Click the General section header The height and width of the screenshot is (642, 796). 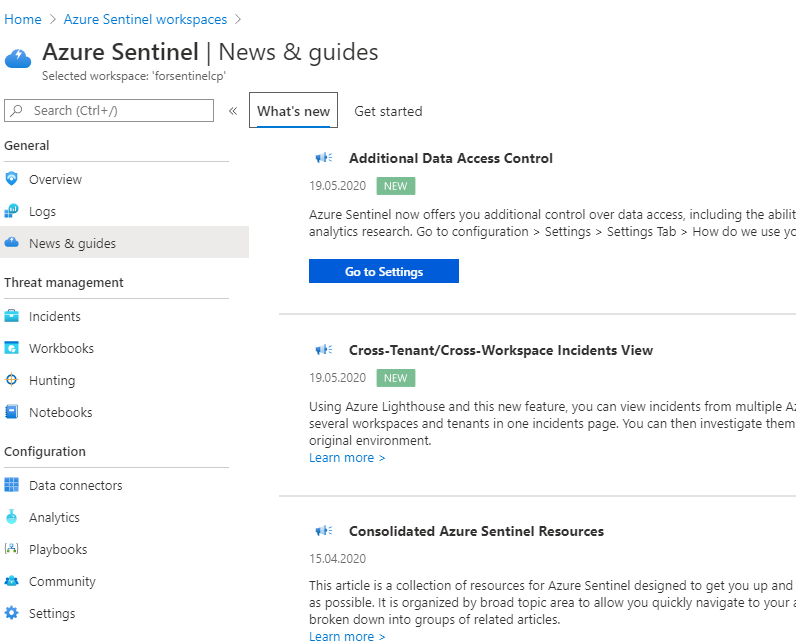26,145
